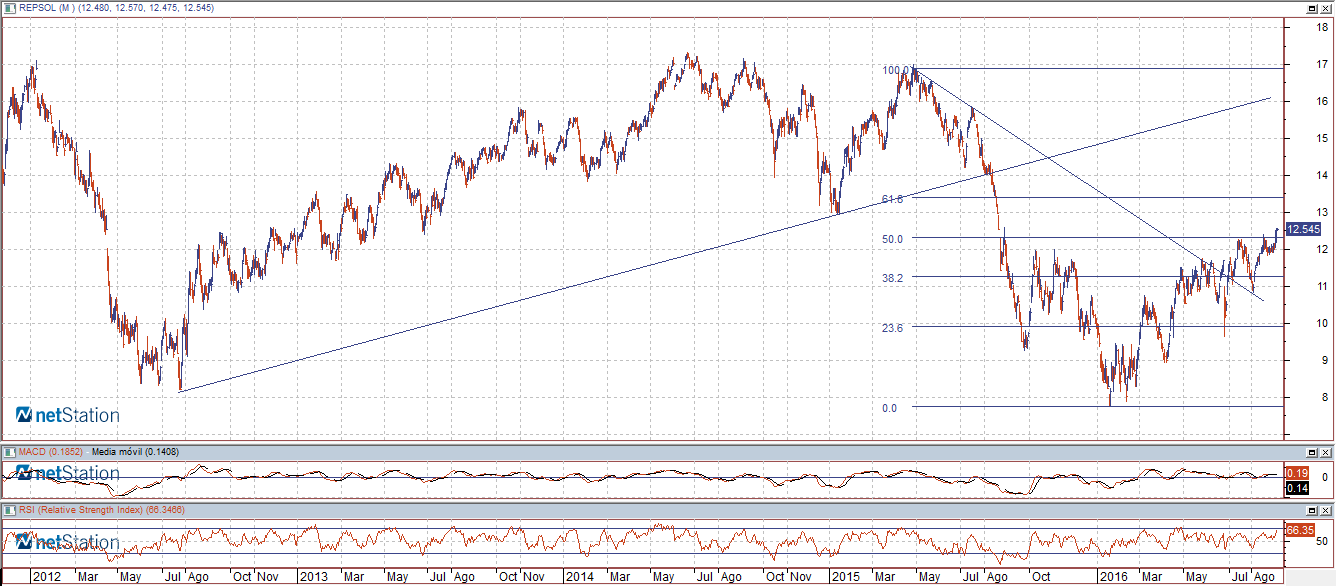The width and height of the screenshot is (1336, 586).
Task: Click the 15 price axis label
Action: point(1321,139)
